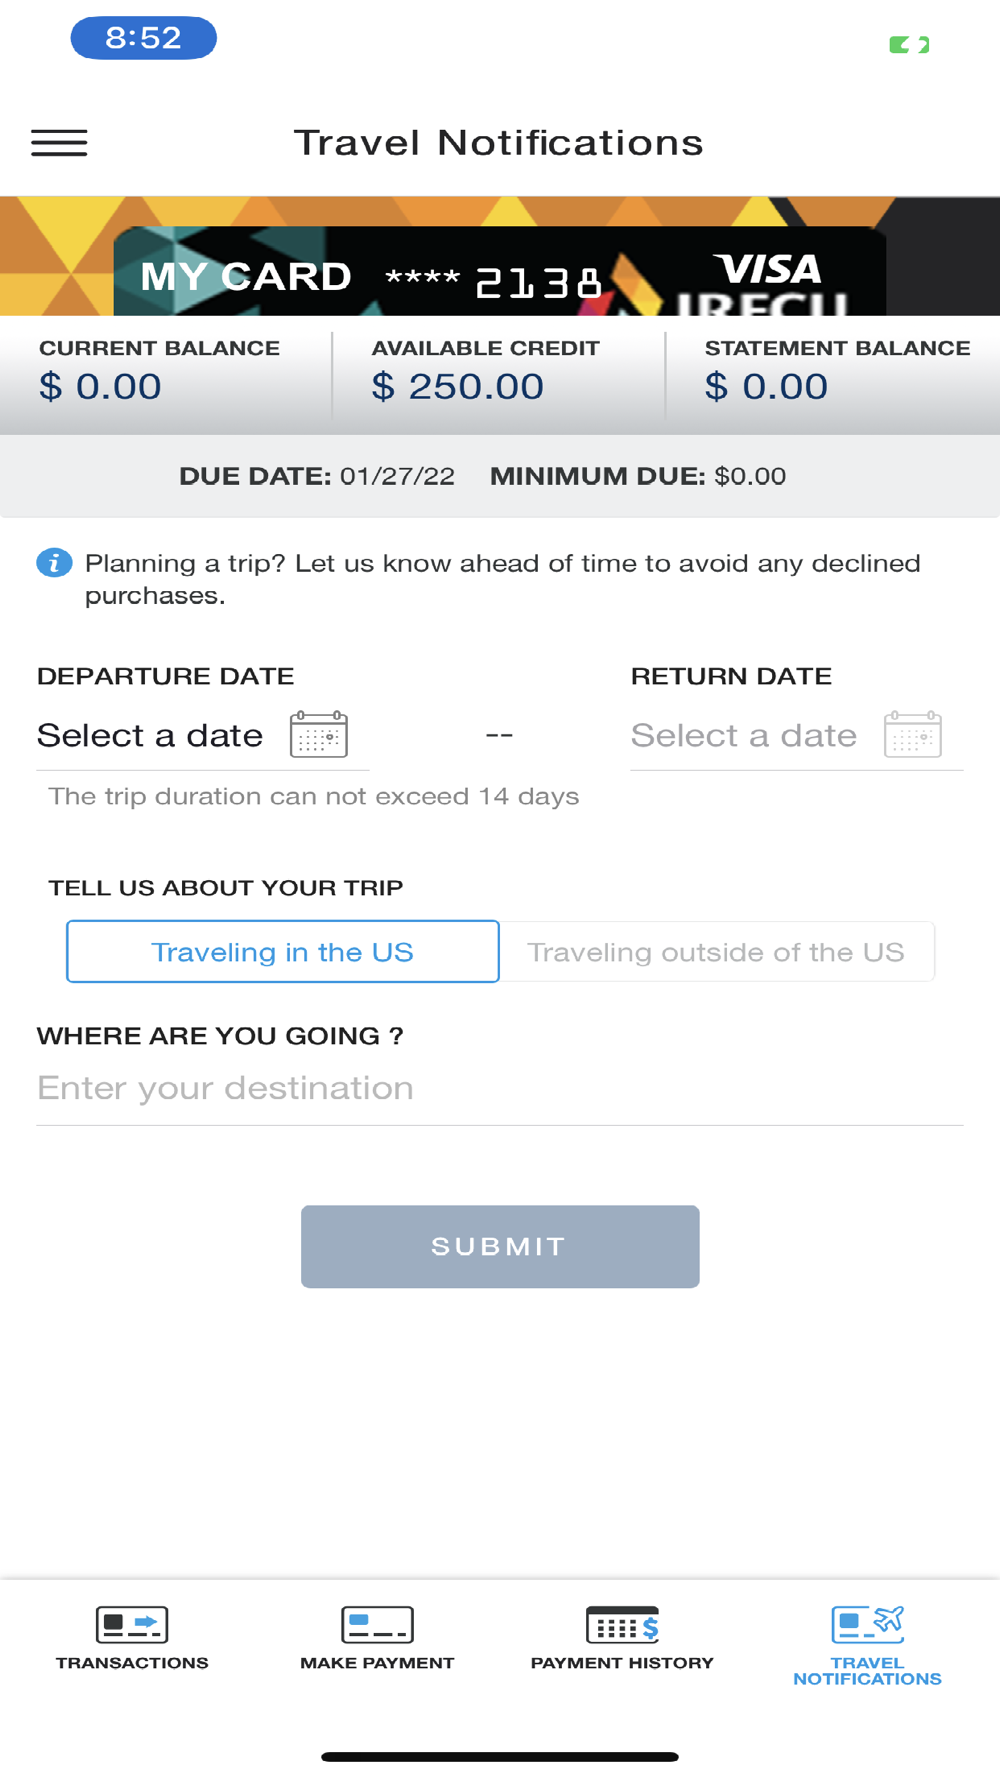Screen dimensions: 1000x1778
Task: Open Make Payment from bottom bar
Action: click(x=377, y=1638)
